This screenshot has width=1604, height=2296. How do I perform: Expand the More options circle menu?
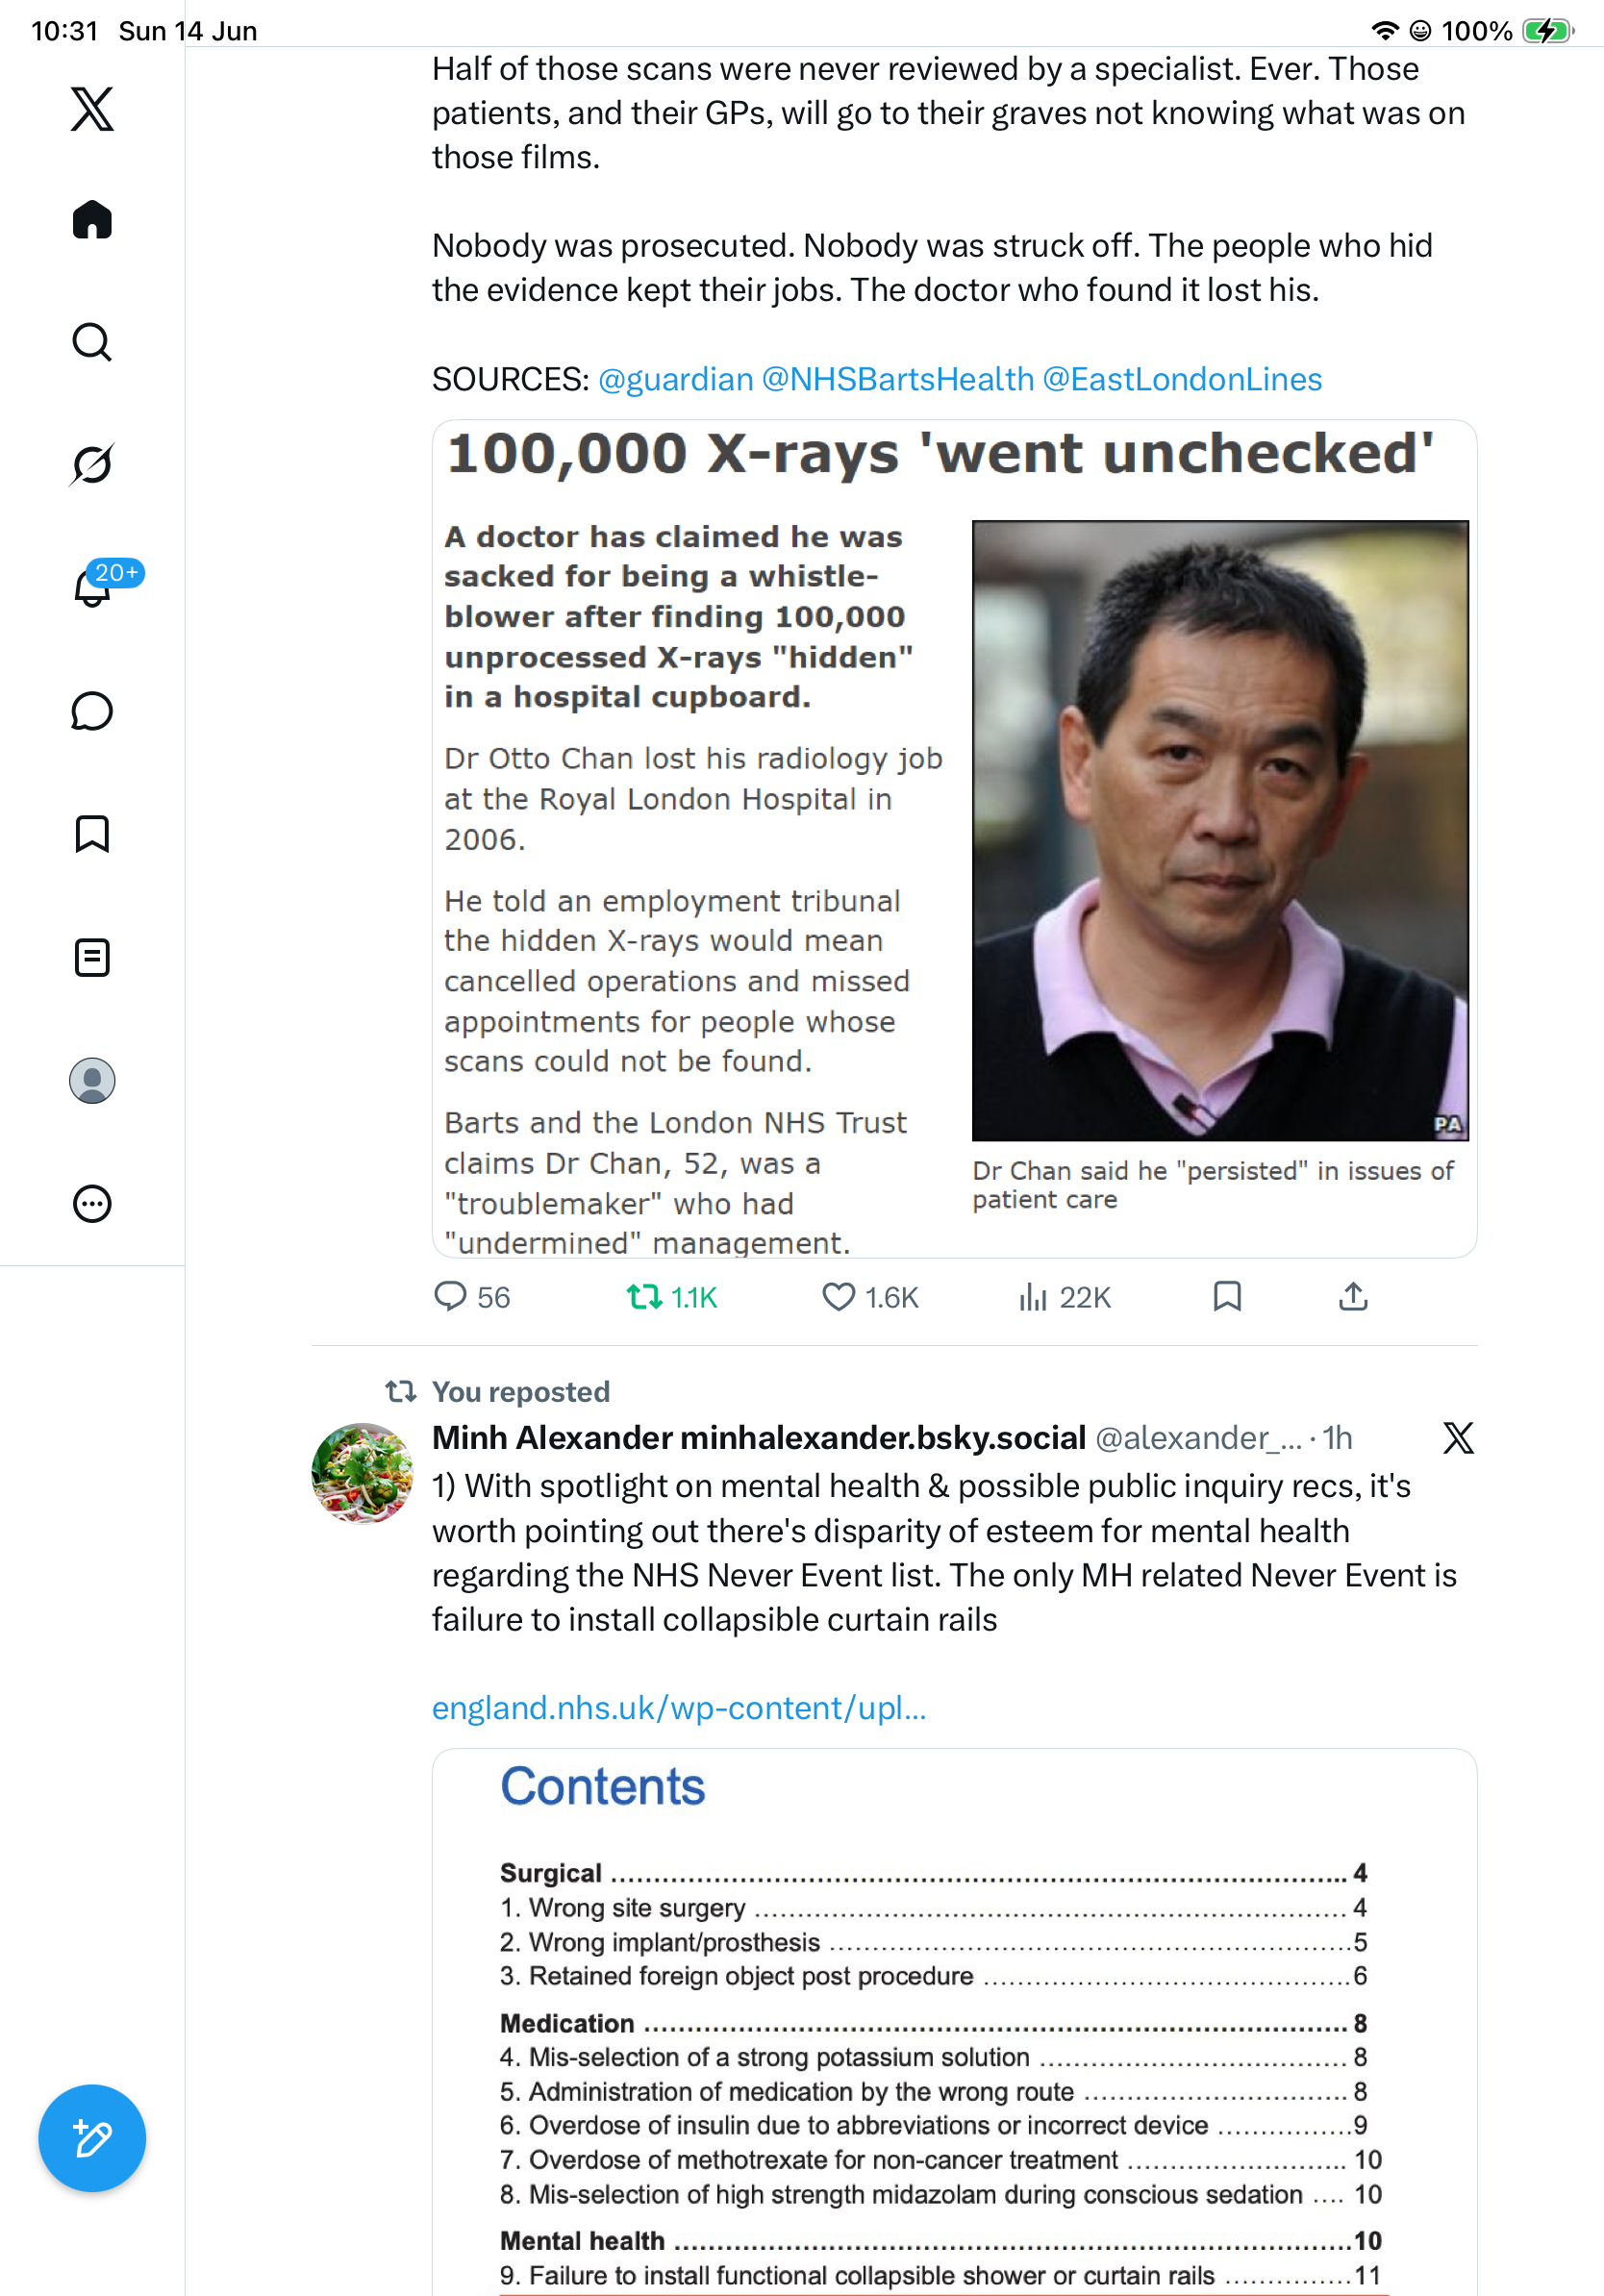[92, 1204]
